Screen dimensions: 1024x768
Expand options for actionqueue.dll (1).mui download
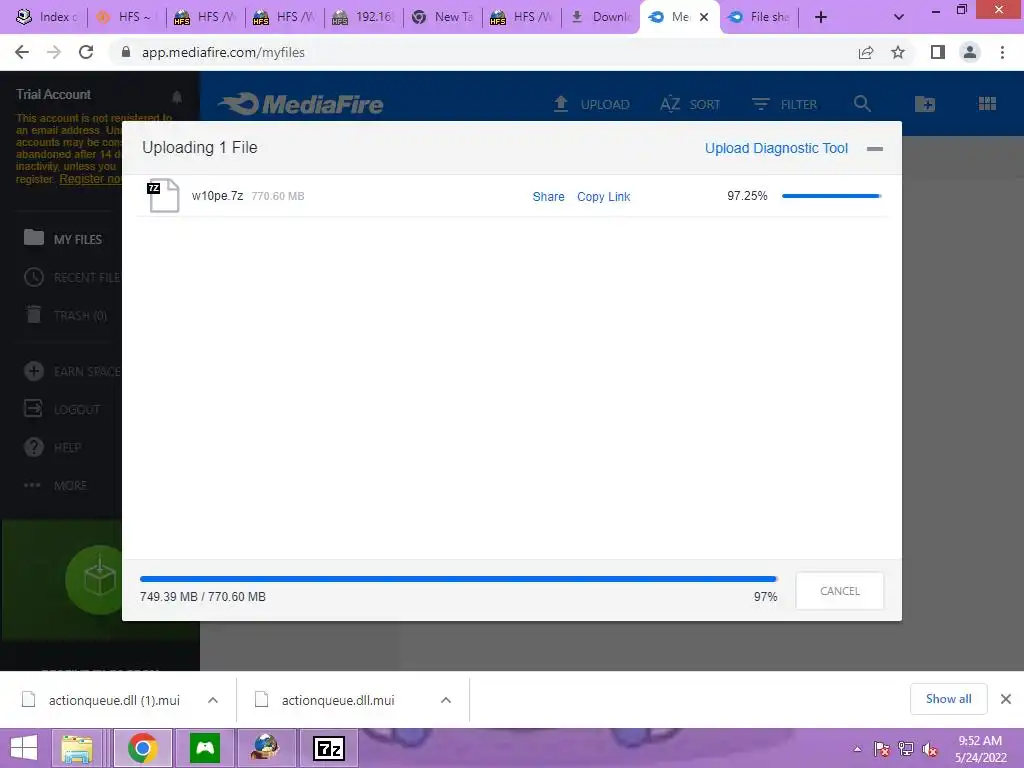pos(213,700)
